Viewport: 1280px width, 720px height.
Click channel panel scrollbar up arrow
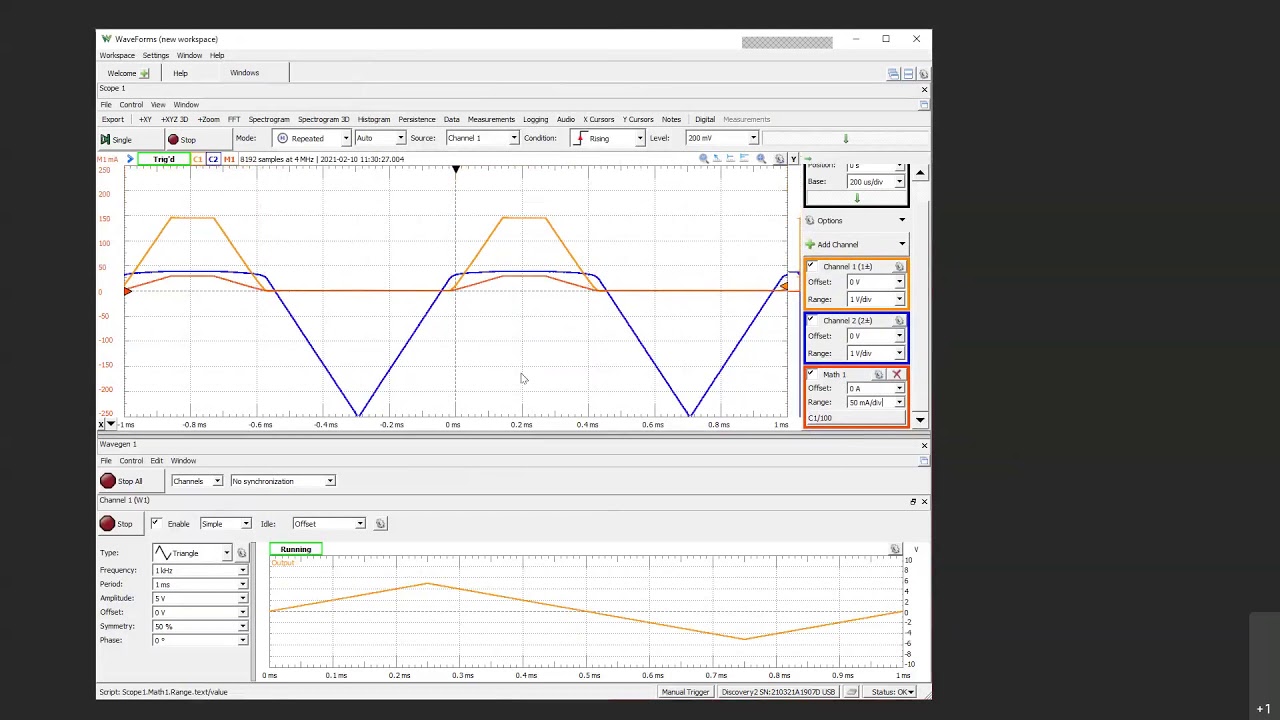pos(920,174)
